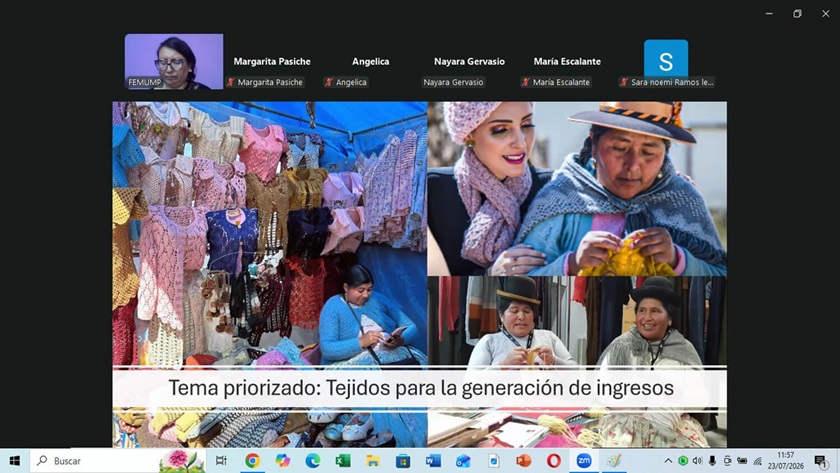Screen dimensions: 840x473
Task: Open Excel from the taskbar
Action: pyautogui.click(x=343, y=461)
